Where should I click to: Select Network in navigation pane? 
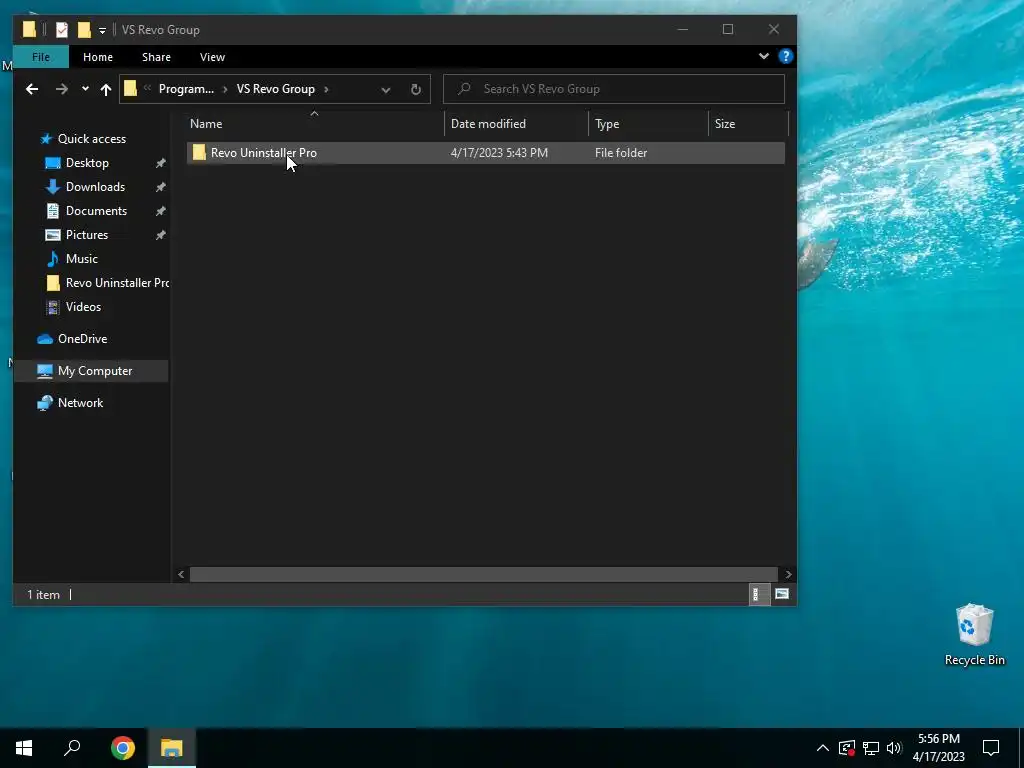(80, 403)
